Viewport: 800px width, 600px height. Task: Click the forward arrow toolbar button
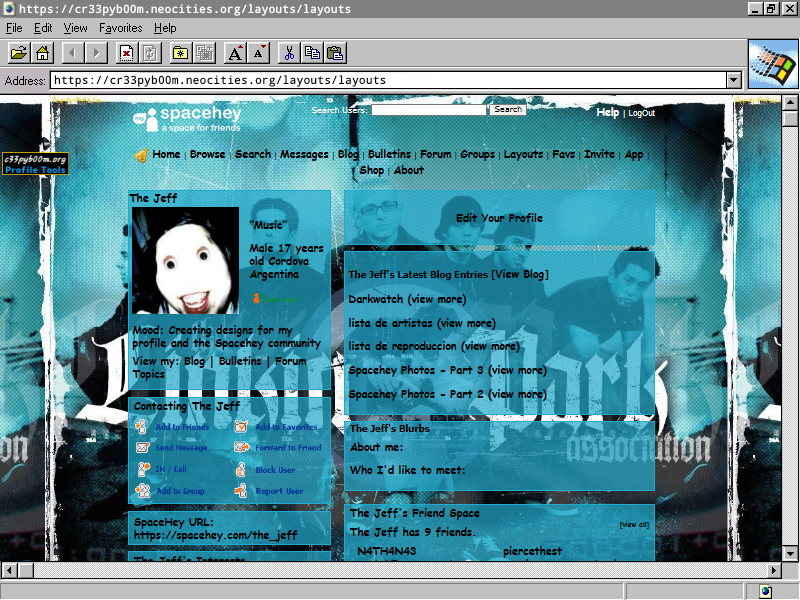pyautogui.click(x=96, y=53)
